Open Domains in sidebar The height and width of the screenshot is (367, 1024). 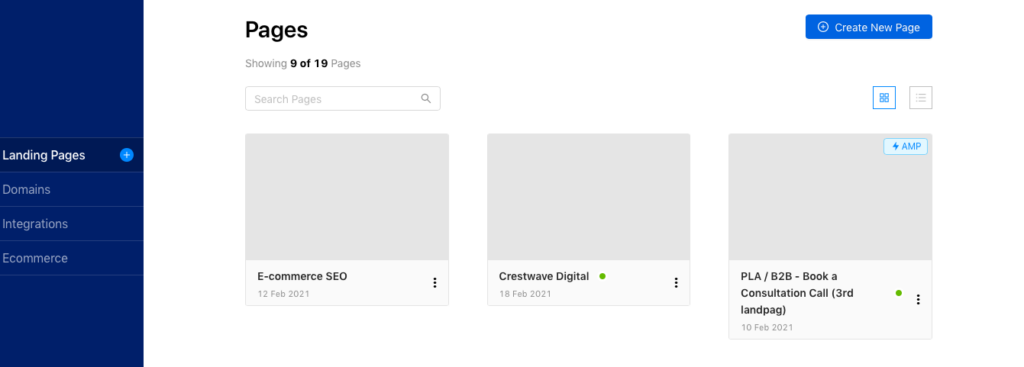pos(71,189)
